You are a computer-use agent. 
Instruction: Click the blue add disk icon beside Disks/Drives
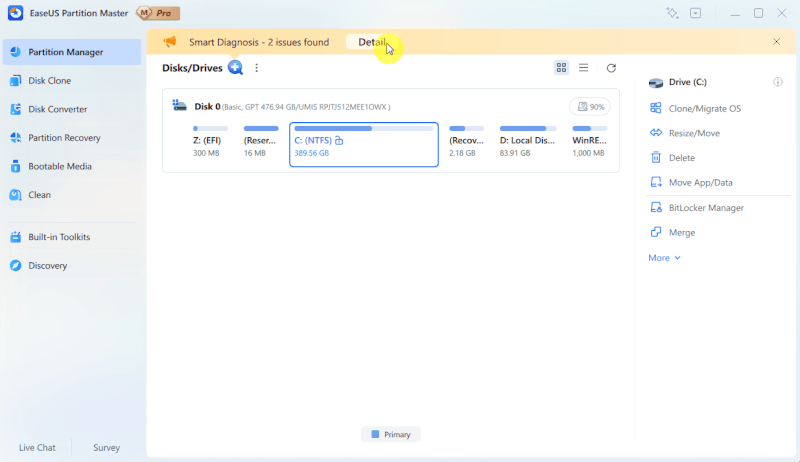[x=235, y=67]
